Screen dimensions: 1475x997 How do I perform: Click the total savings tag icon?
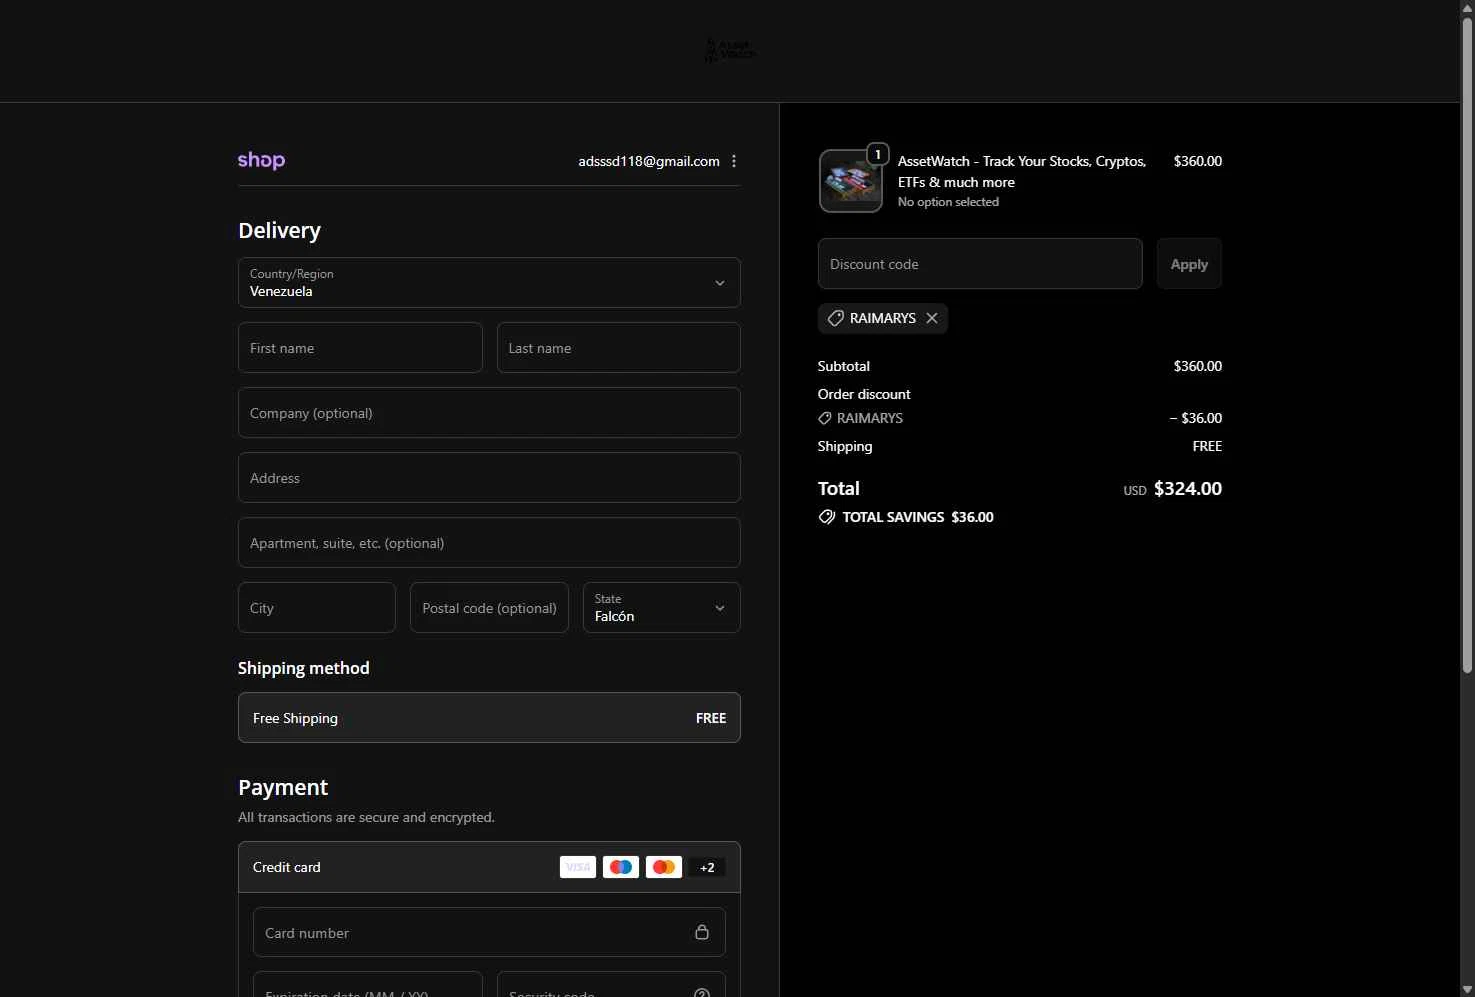tap(827, 517)
